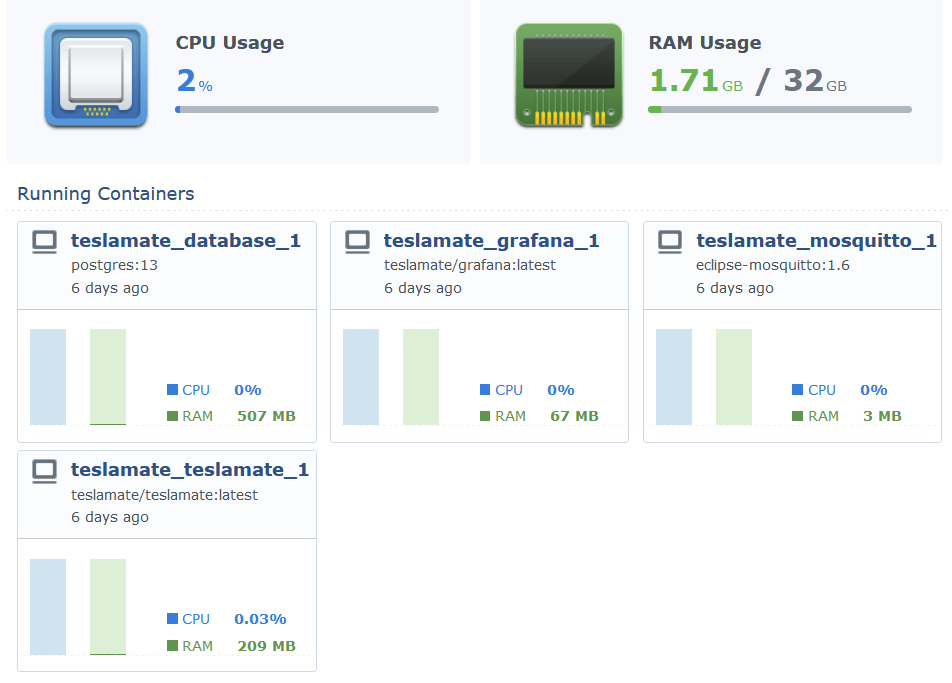Click the 2% total CPU value
Screen dimensions: 952x683
pos(194,81)
